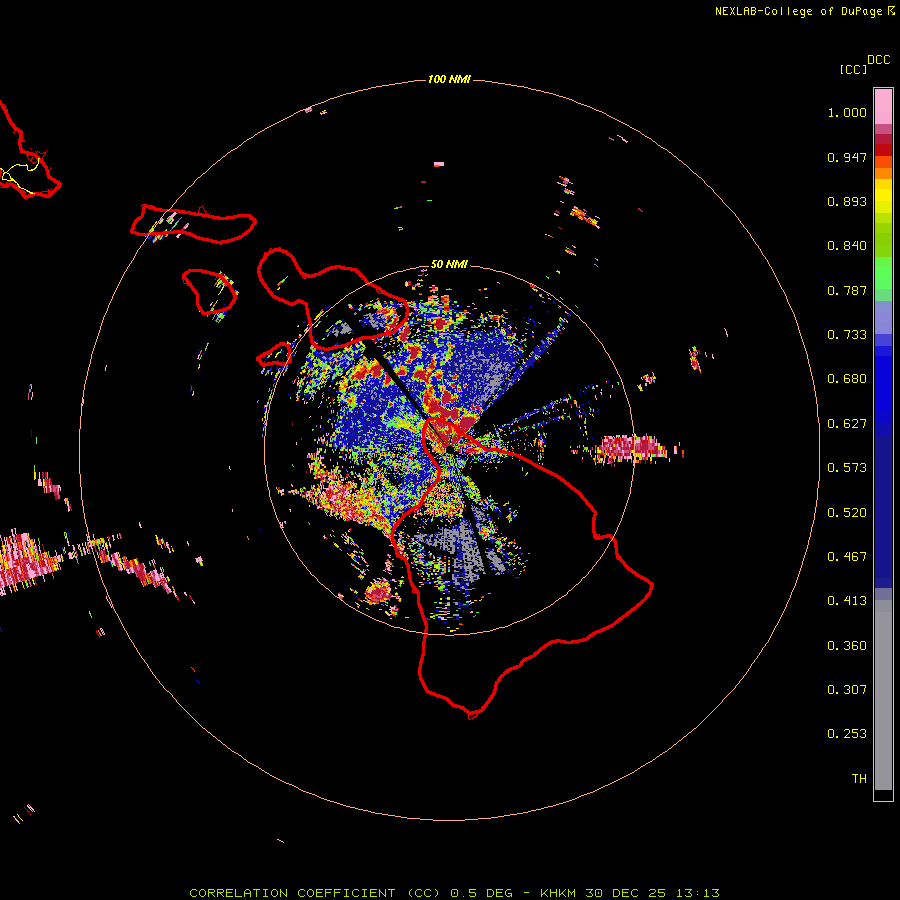Click the 0.573 scale value
Image resolution: width=900 pixels, height=900 pixels.
point(847,468)
